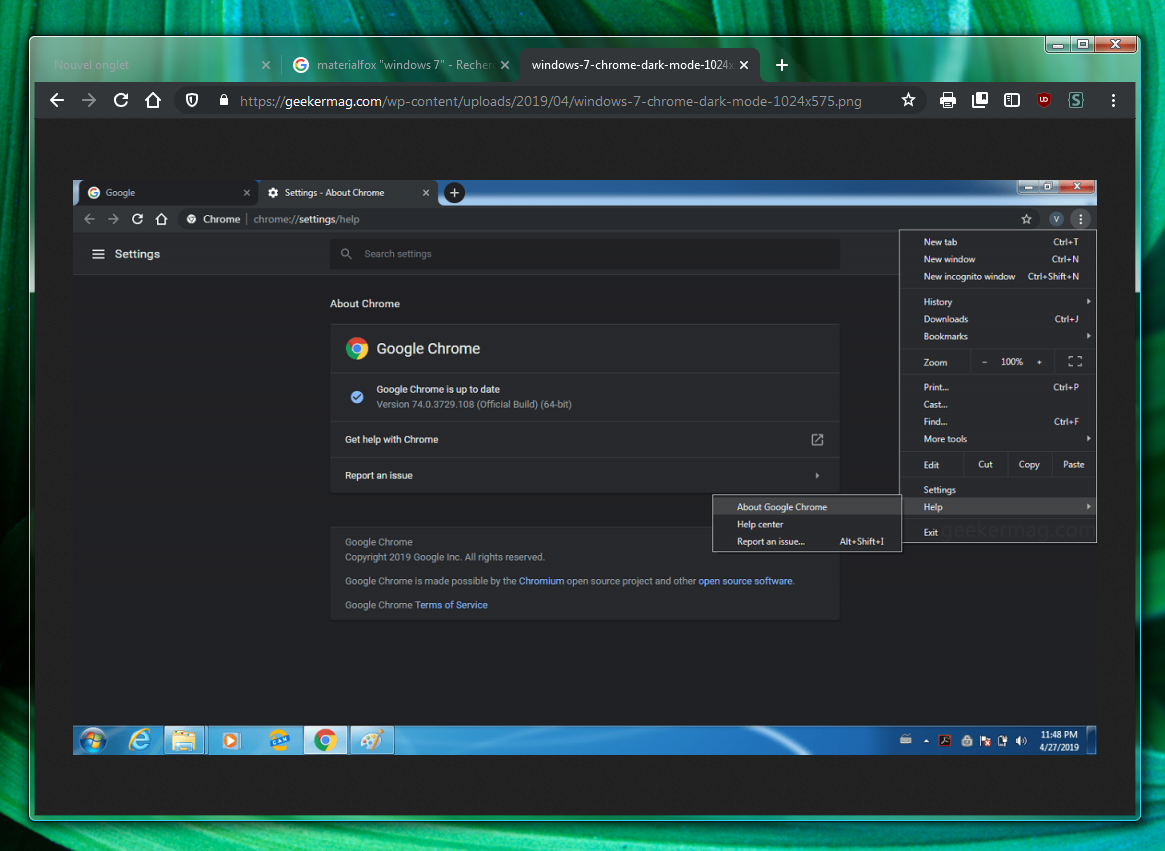Open the outer browser's three-dot menu
The image size is (1165, 851).
click(1113, 100)
